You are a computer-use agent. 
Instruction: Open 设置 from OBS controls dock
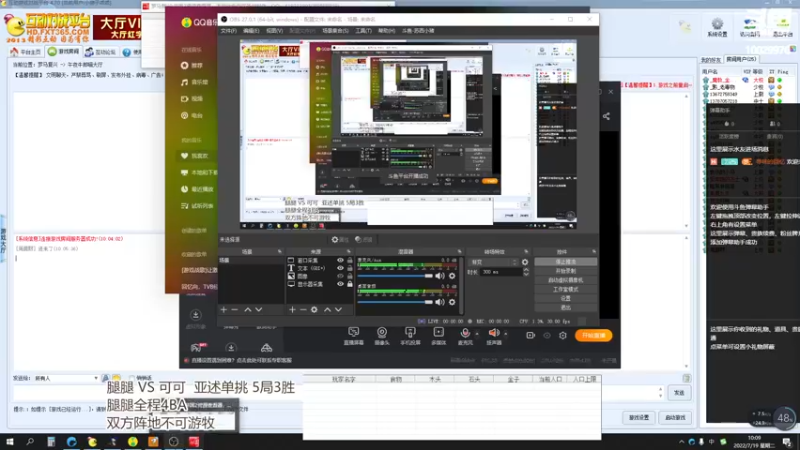(565, 298)
